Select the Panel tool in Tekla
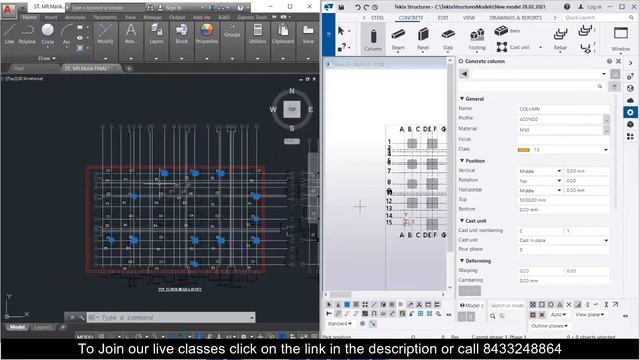The image size is (640, 360). pos(423,39)
